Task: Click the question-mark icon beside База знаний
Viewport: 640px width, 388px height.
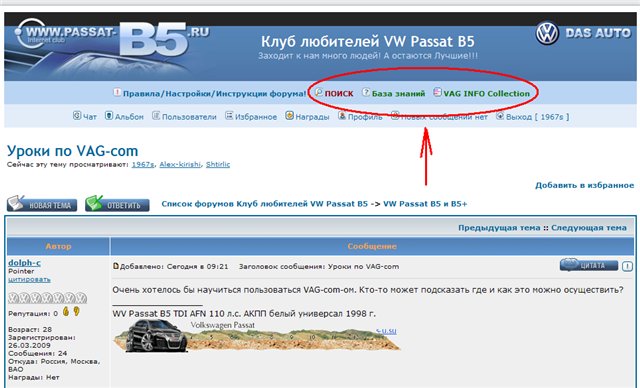Action: [x=366, y=93]
